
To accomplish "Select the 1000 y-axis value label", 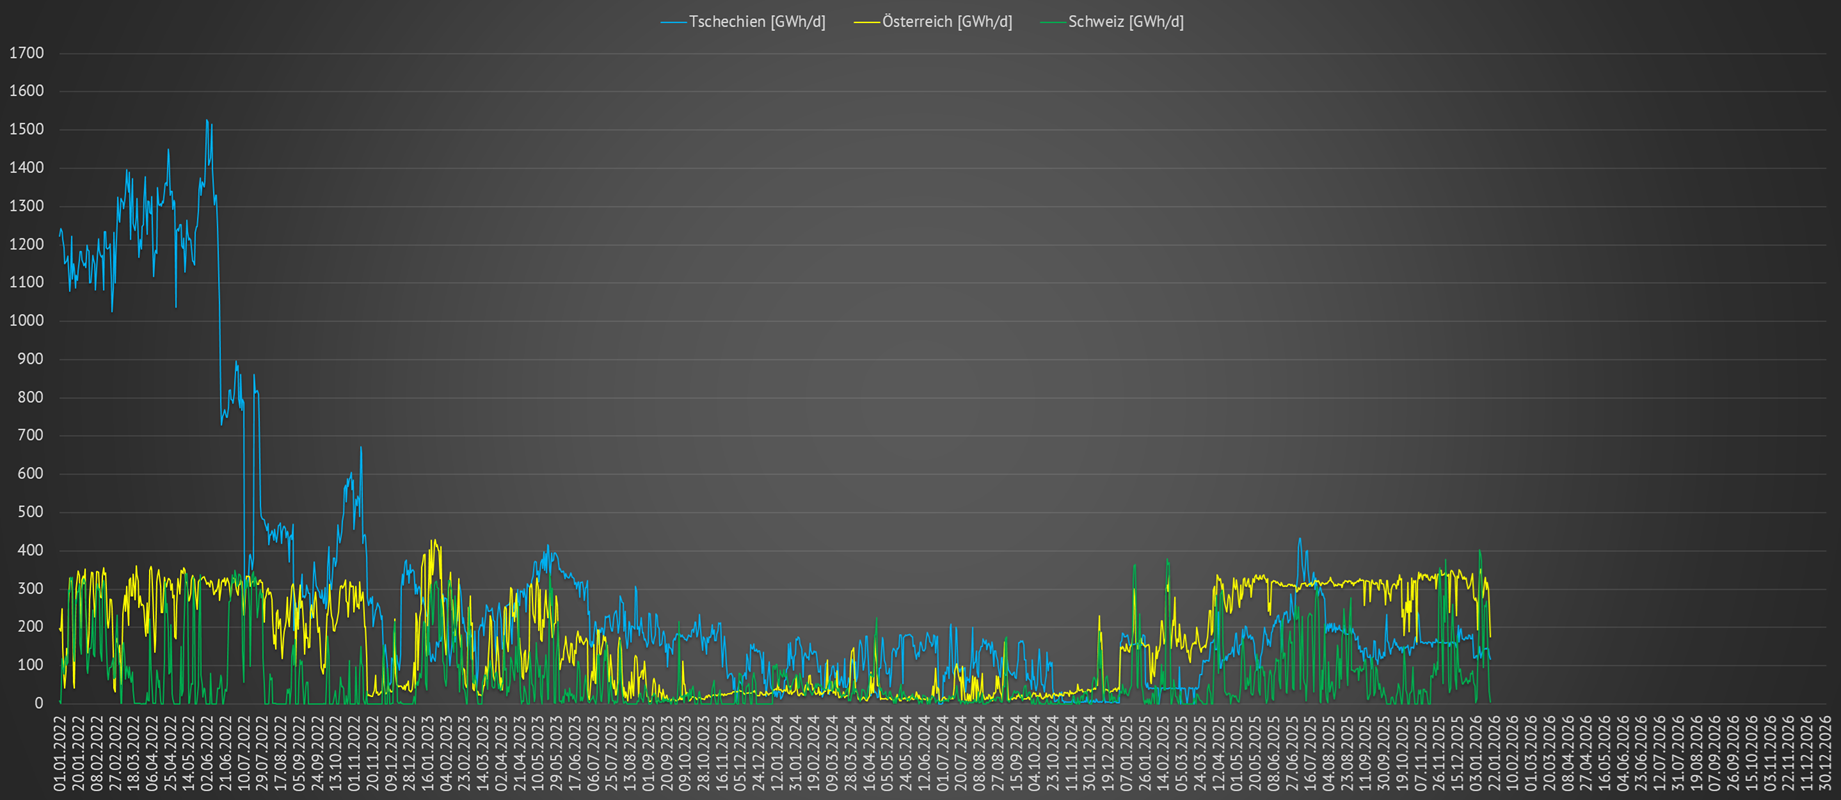I will coord(26,321).
